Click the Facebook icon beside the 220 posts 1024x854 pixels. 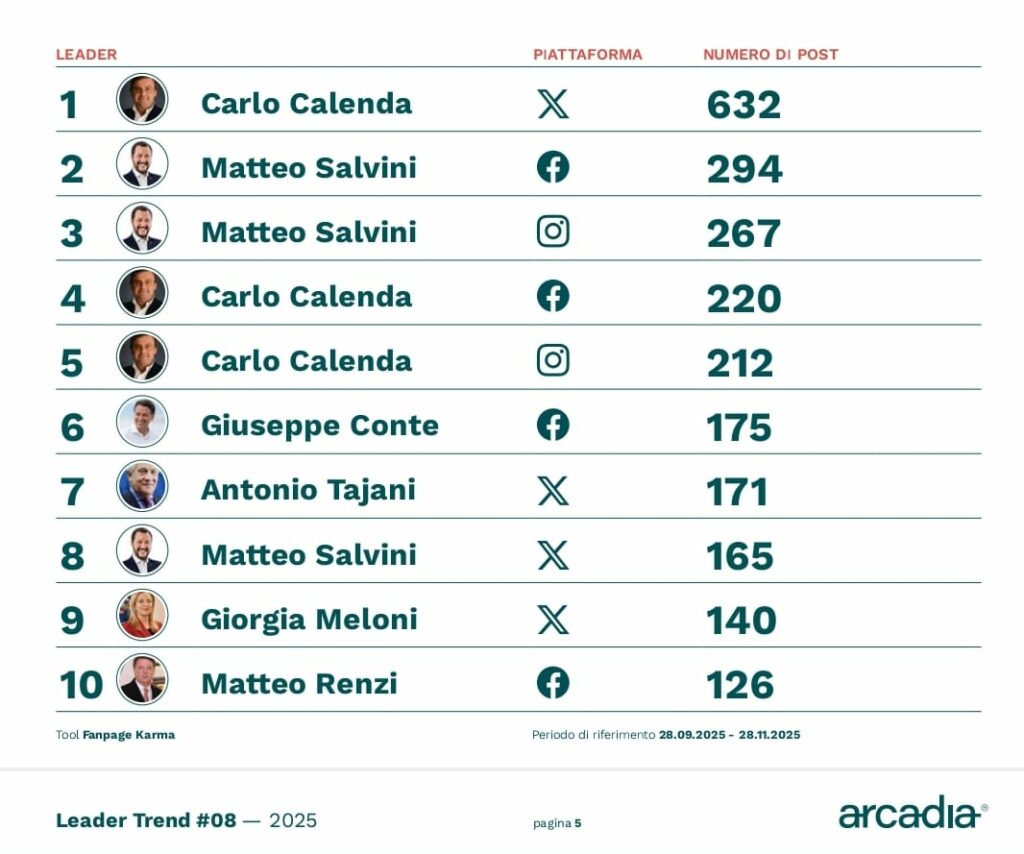(553, 296)
